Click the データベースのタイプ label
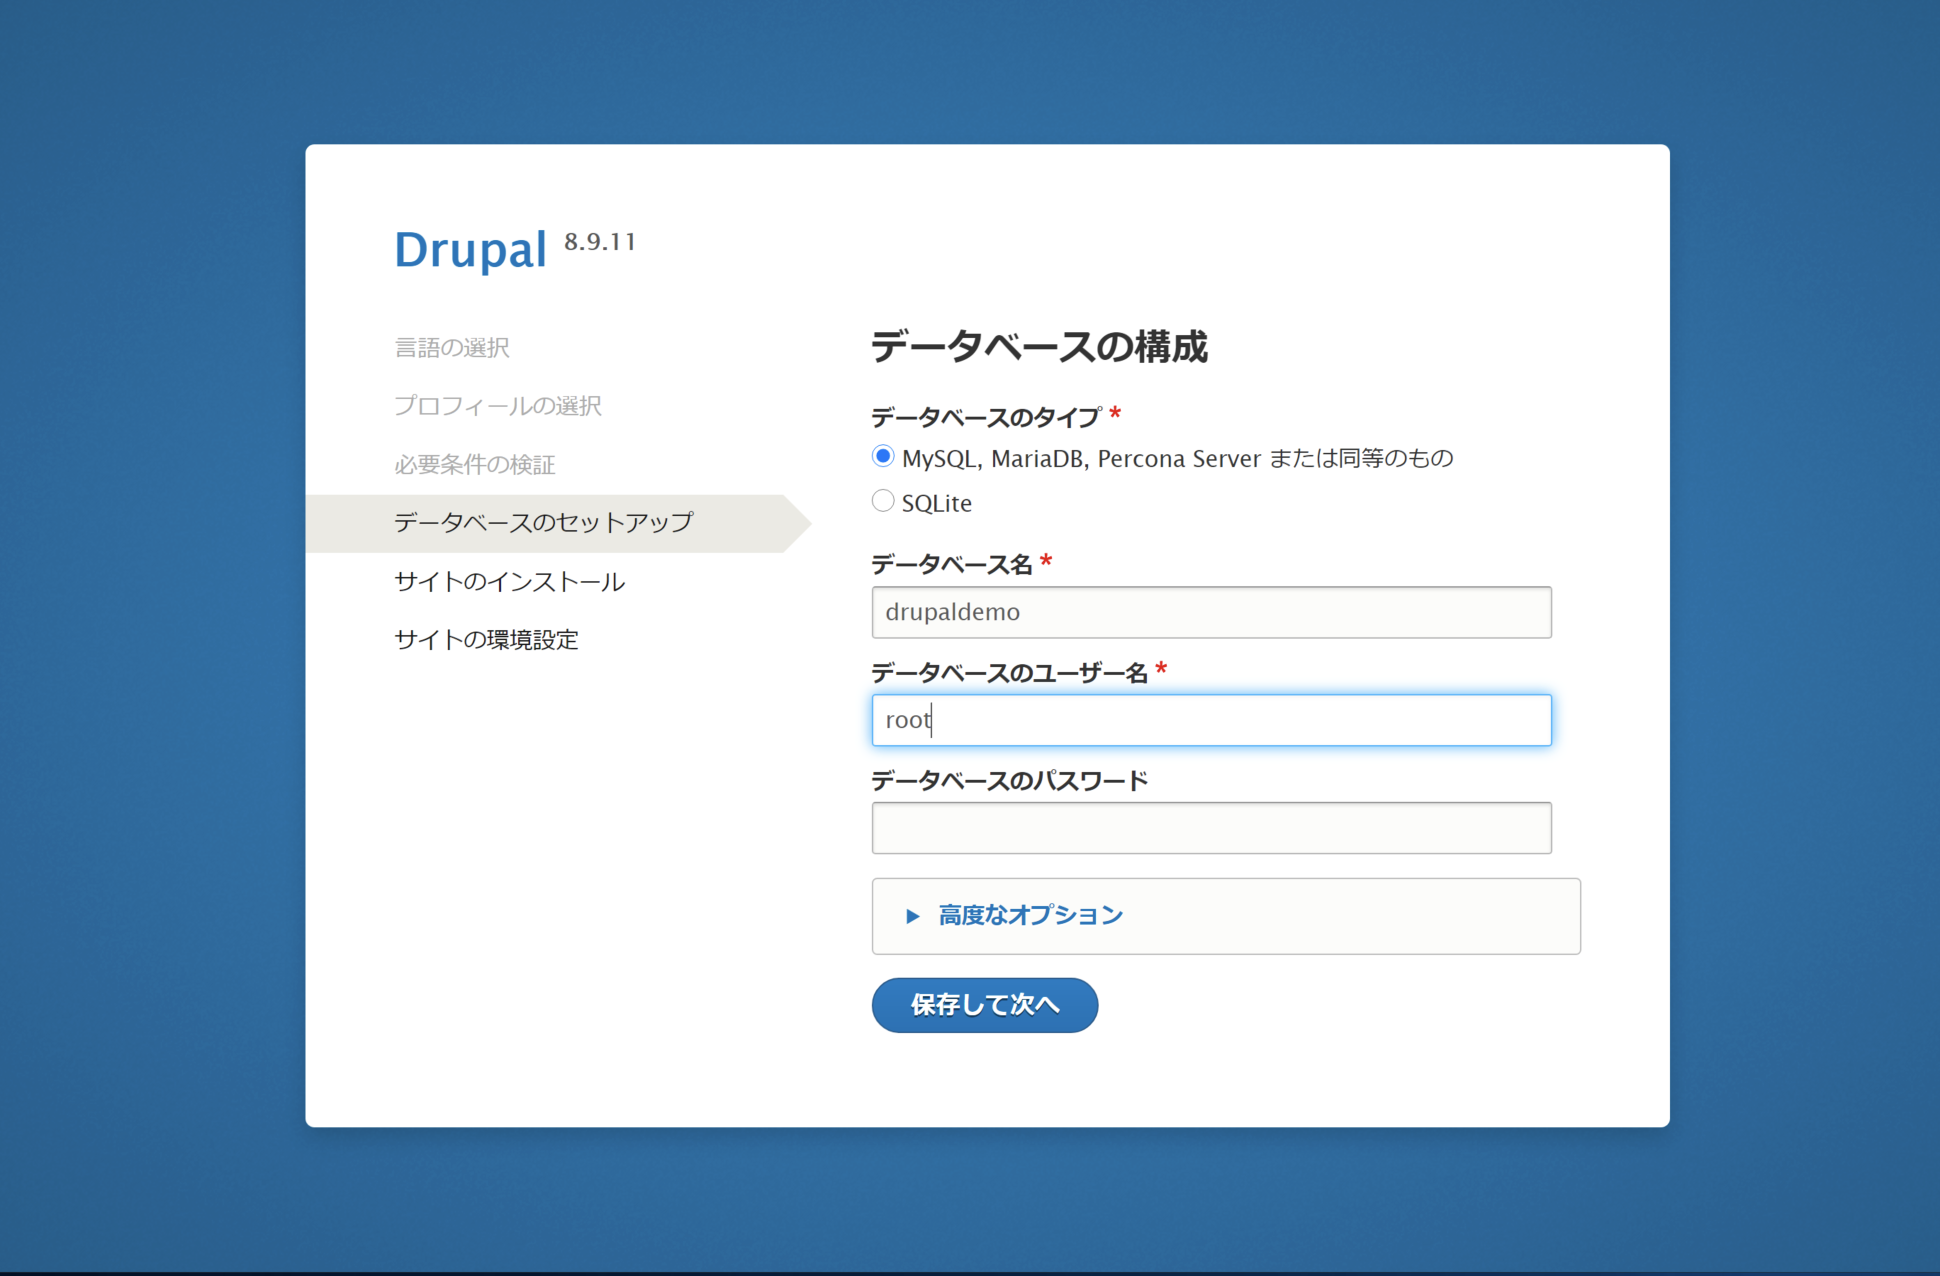The height and width of the screenshot is (1276, 1940). pos(986,417)
